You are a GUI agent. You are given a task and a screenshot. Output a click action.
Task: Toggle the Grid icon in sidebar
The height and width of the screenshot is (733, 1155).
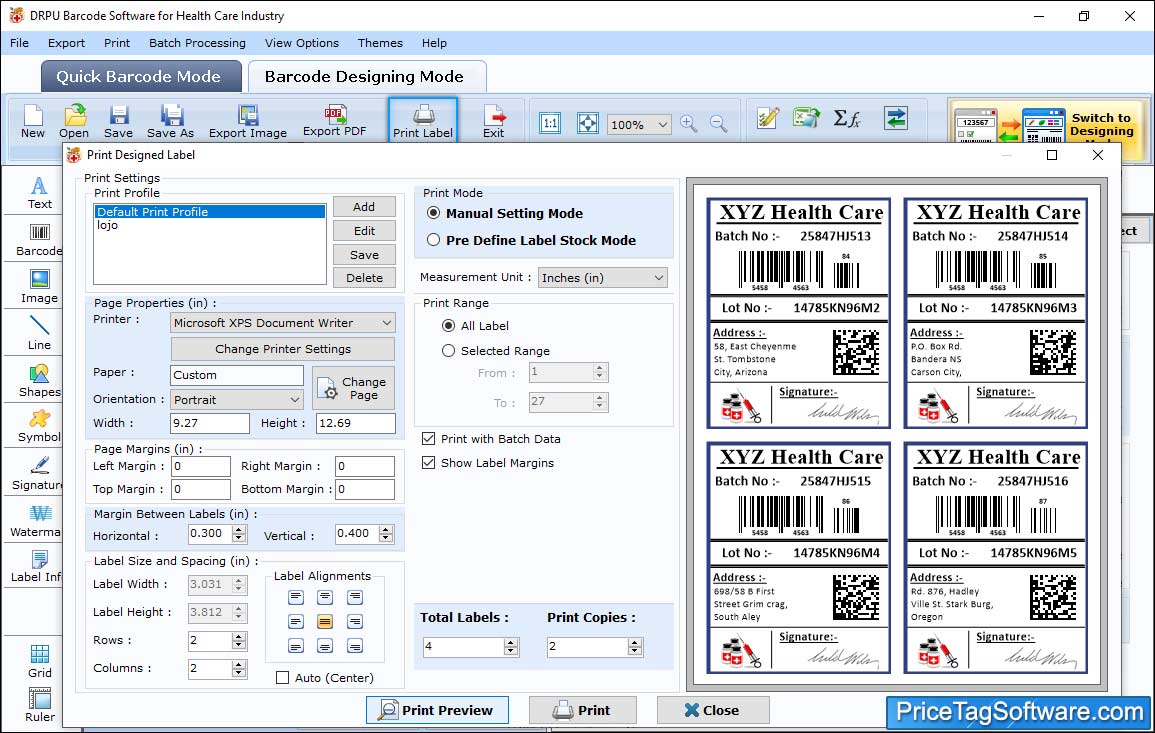tap(40, 661)
